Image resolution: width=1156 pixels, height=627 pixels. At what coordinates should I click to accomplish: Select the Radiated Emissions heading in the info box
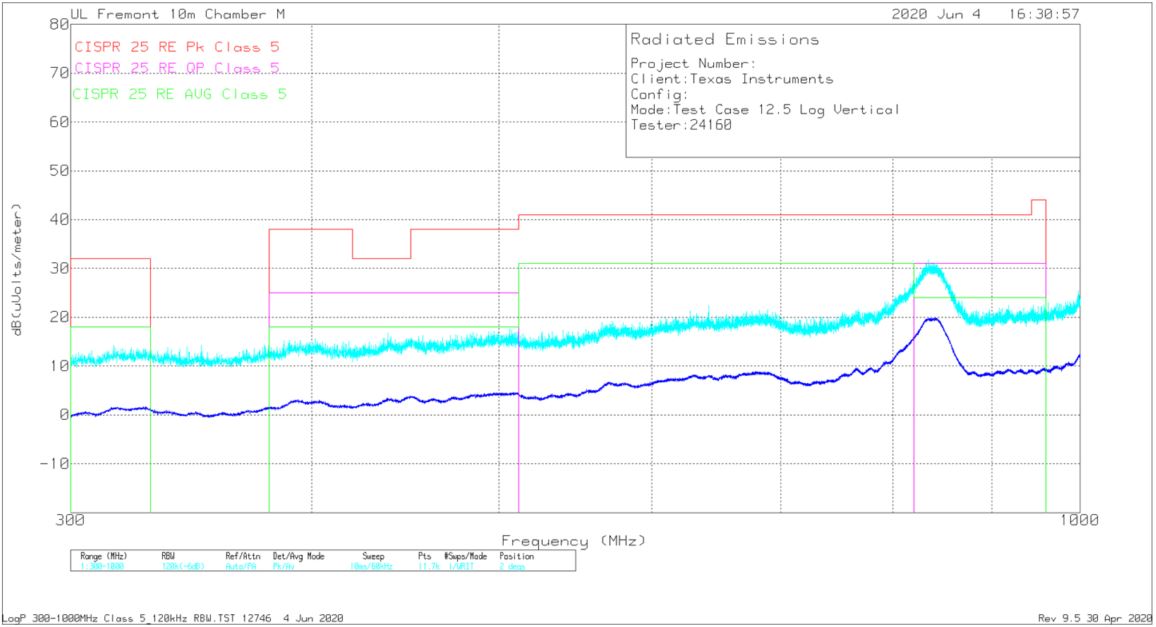(x=724, y=40)
